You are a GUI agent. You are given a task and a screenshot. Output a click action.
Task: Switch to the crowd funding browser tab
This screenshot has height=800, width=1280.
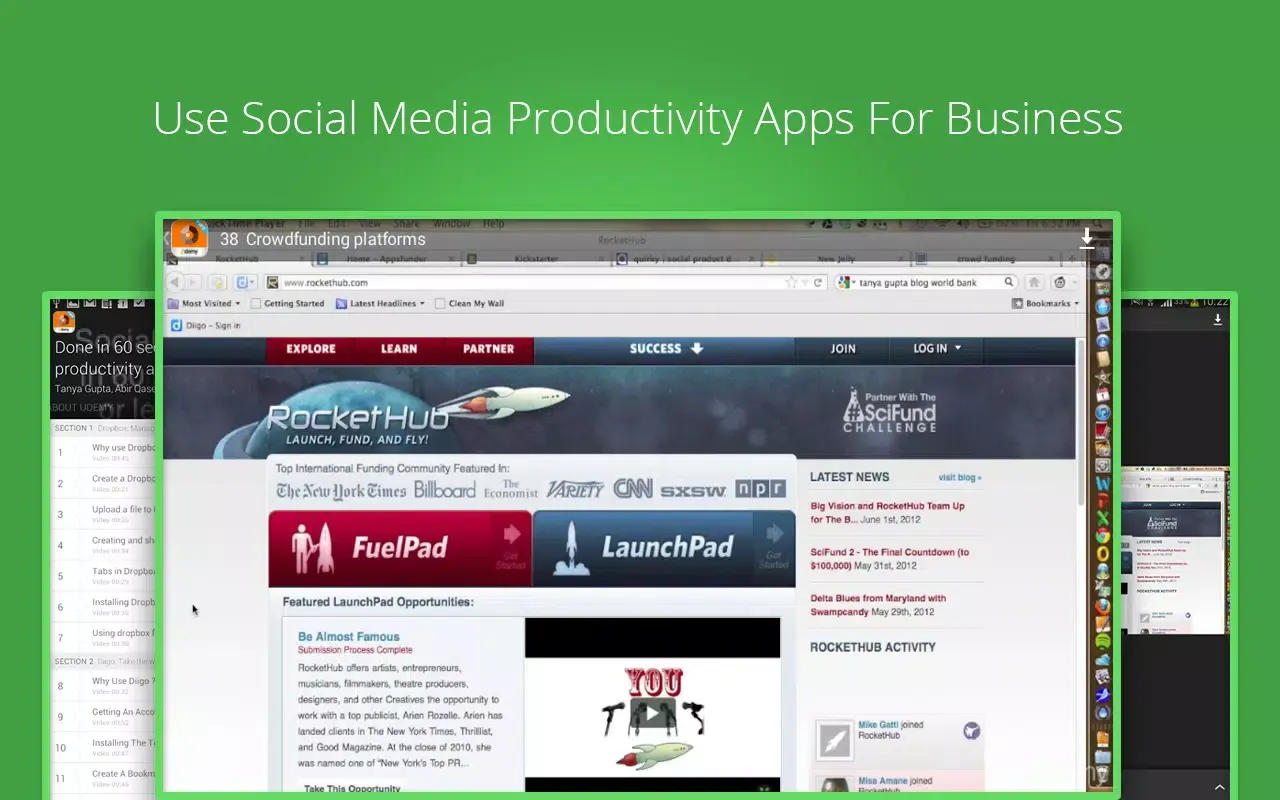[985, 259]
